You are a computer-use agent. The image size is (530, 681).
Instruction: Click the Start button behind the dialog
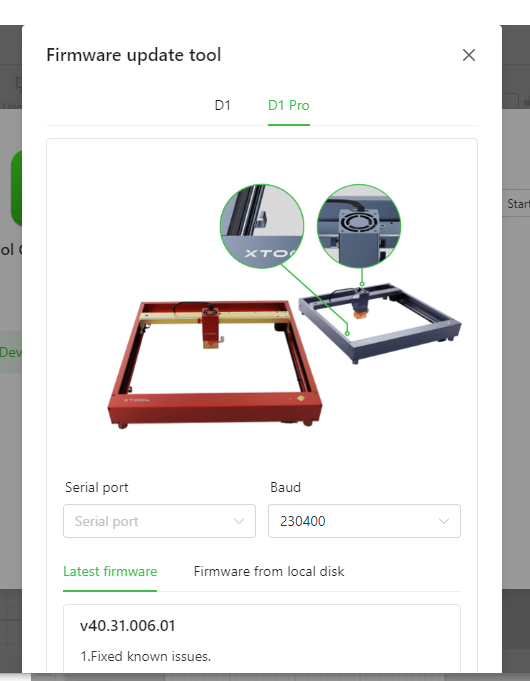pos(517,203)
